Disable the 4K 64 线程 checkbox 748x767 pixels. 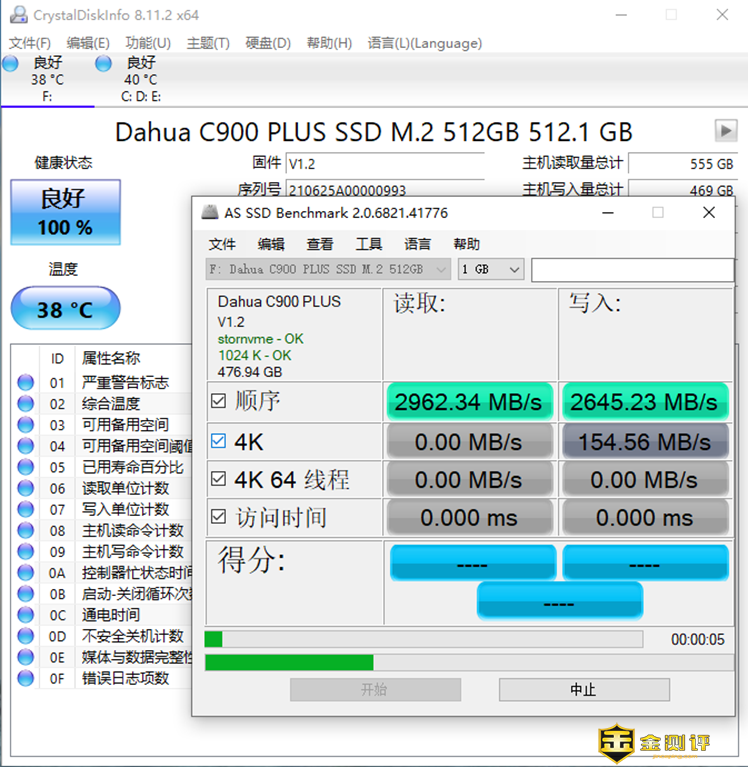click(219, 480)
